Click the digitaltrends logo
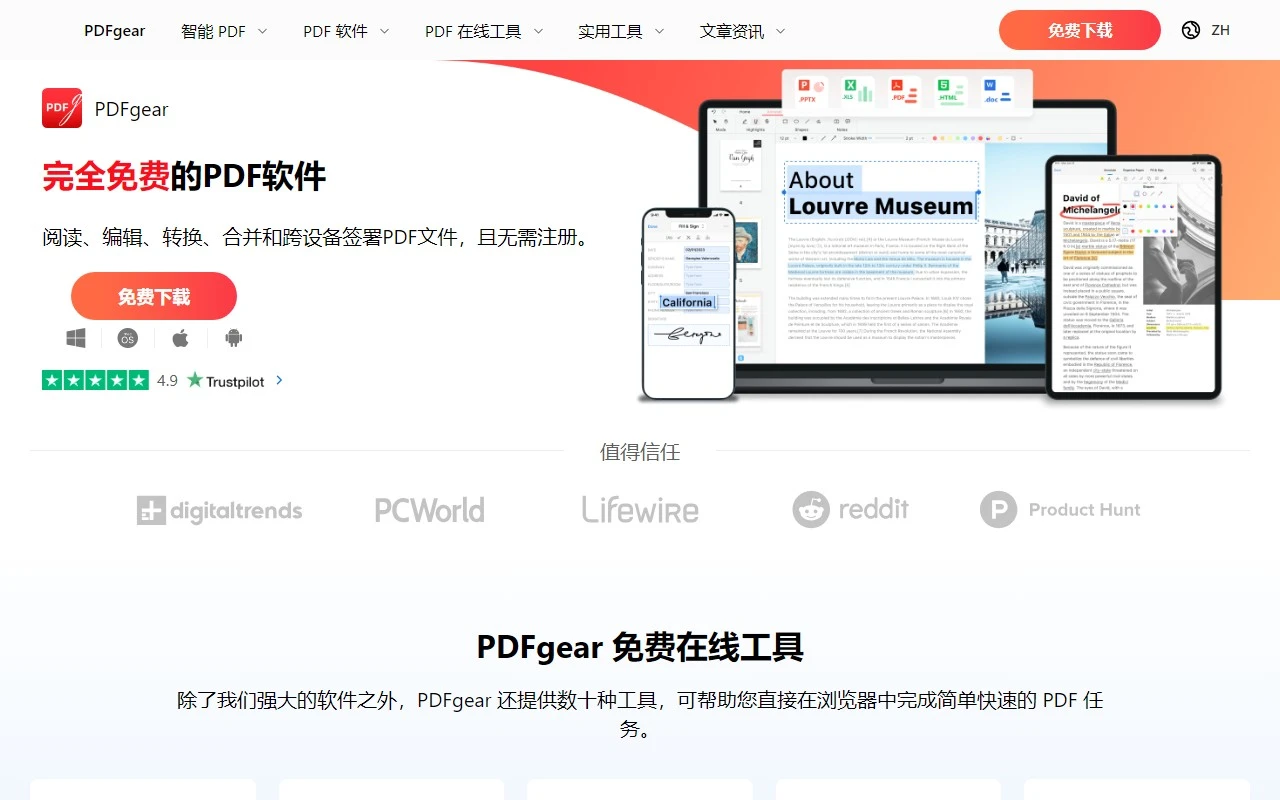Image resolution: width=1280 pixels, height=800 pixels. [219, 510]
